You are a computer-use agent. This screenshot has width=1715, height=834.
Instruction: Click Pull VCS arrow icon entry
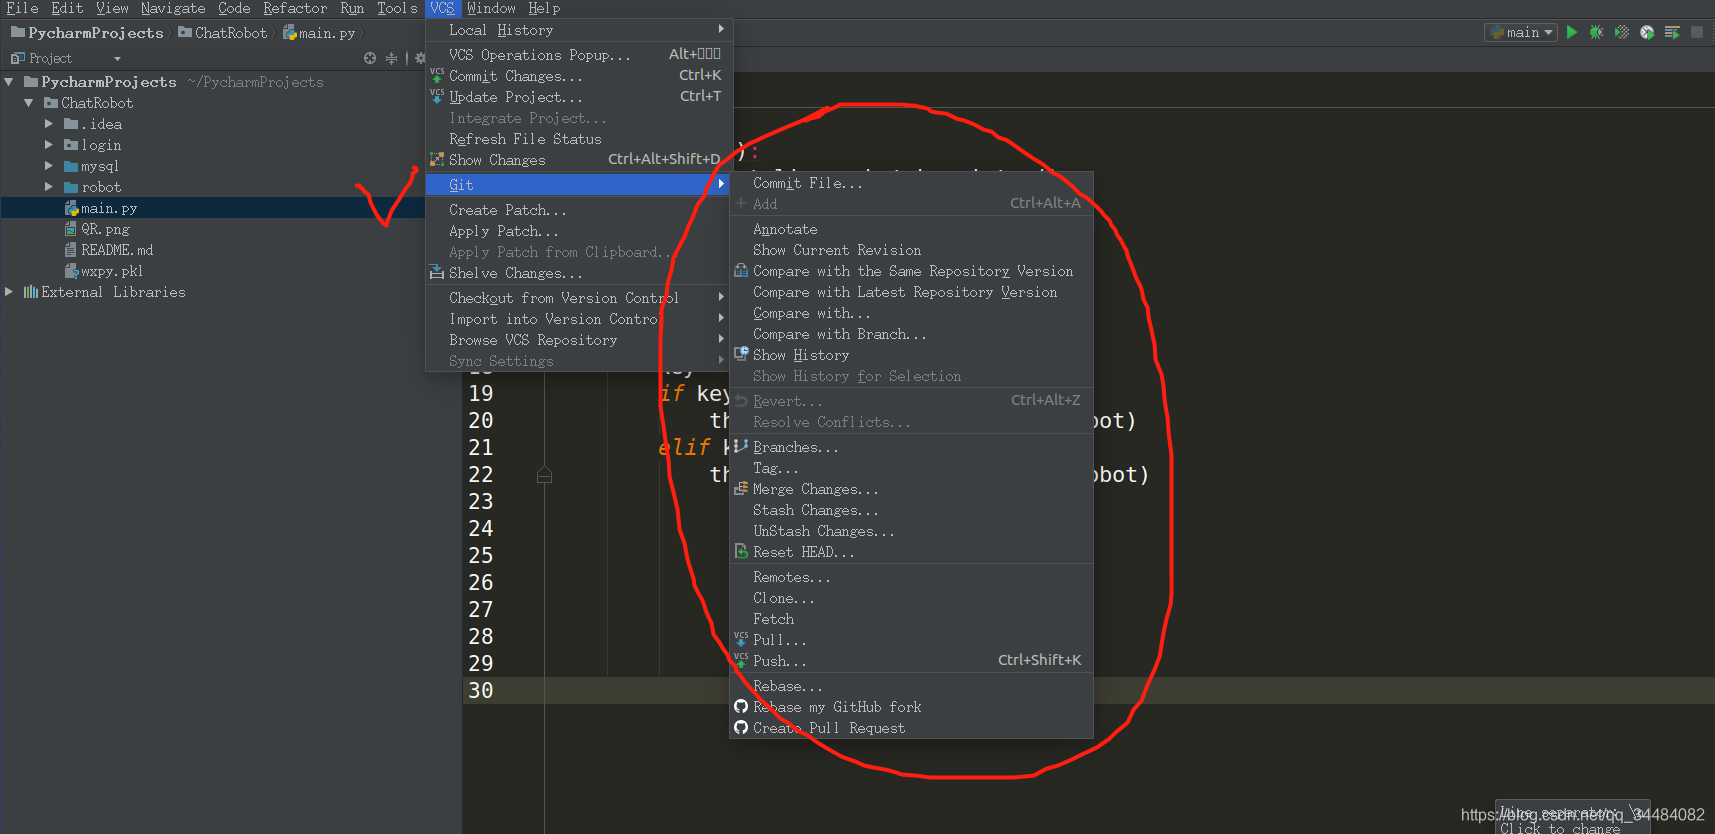(741, 640)
